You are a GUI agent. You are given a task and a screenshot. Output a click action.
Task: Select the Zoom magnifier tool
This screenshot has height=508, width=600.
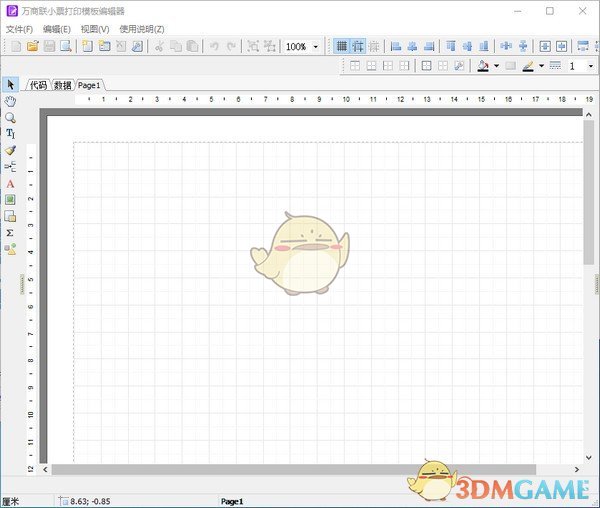(10, 117)
